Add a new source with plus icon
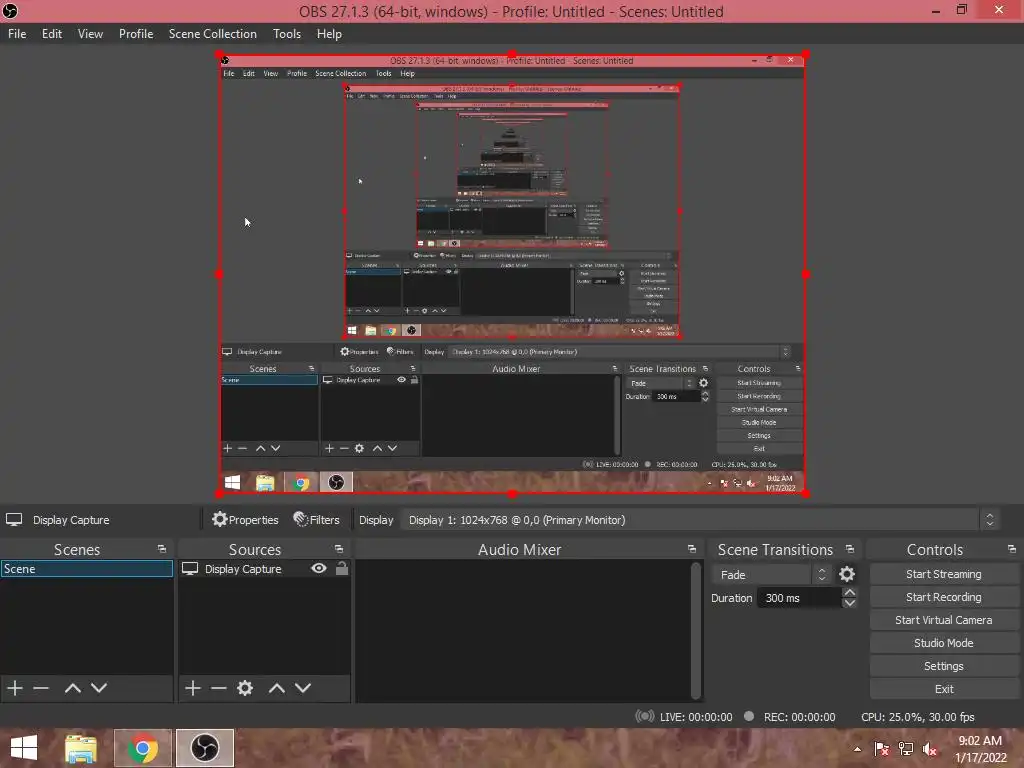 click(x=193, y=688)
